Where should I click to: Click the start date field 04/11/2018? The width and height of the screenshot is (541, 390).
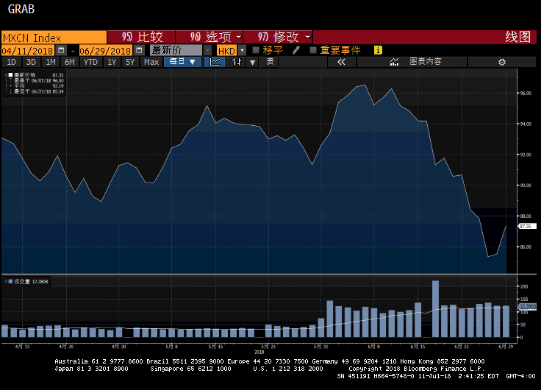[x=28, y=51]
